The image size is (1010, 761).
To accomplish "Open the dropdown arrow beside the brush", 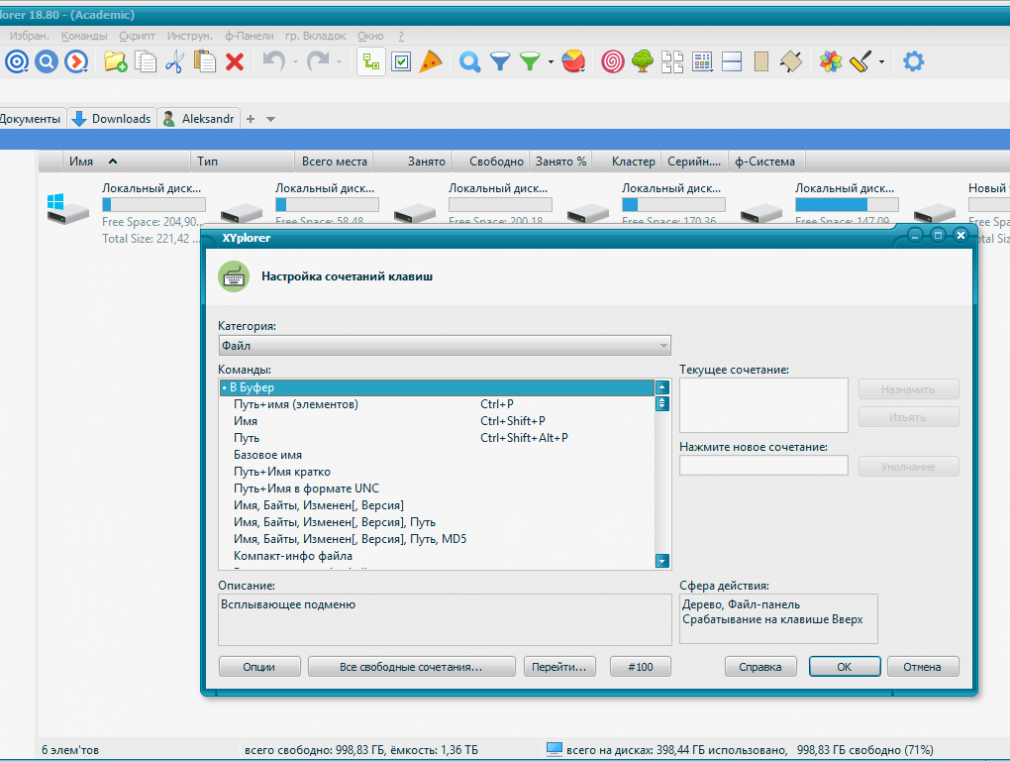I will [882, 63].
